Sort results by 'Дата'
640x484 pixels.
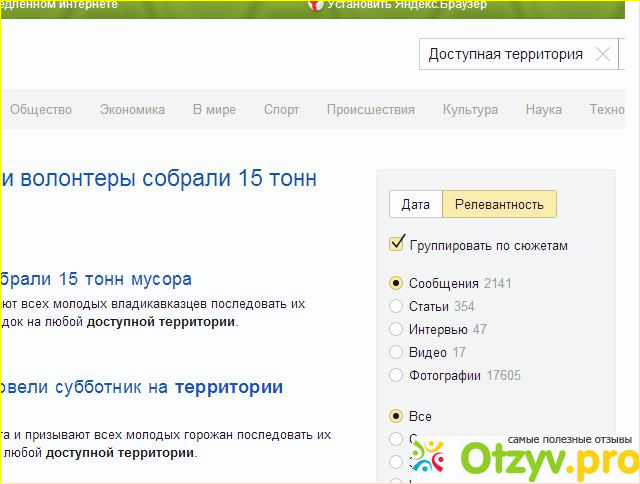click(415, 205)
